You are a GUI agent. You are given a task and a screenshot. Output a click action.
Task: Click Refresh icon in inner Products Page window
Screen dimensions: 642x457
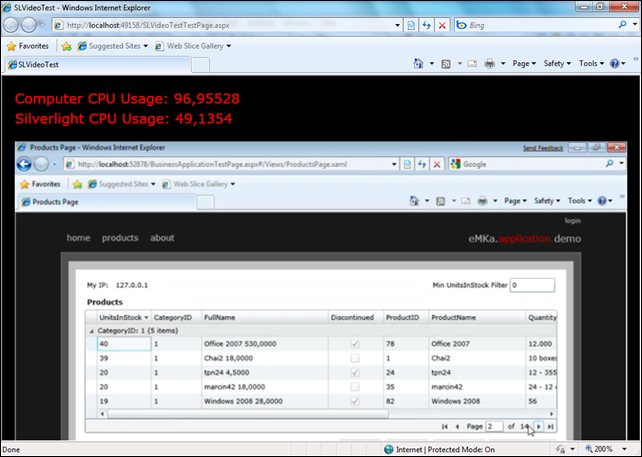click(x=422, y=165)
